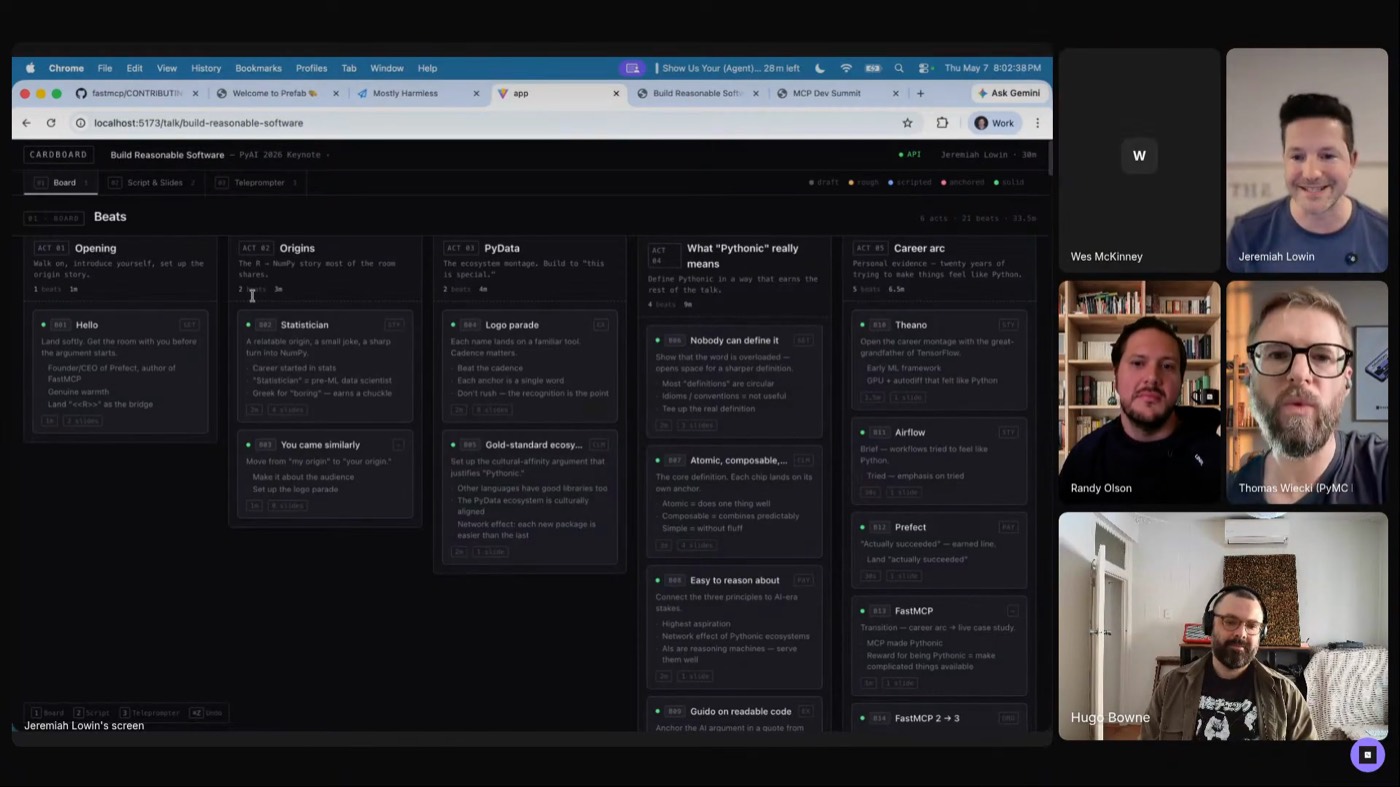The image size is (1400, 787).
Task: Click the Act 01 Opening column header
Action: 120,267
